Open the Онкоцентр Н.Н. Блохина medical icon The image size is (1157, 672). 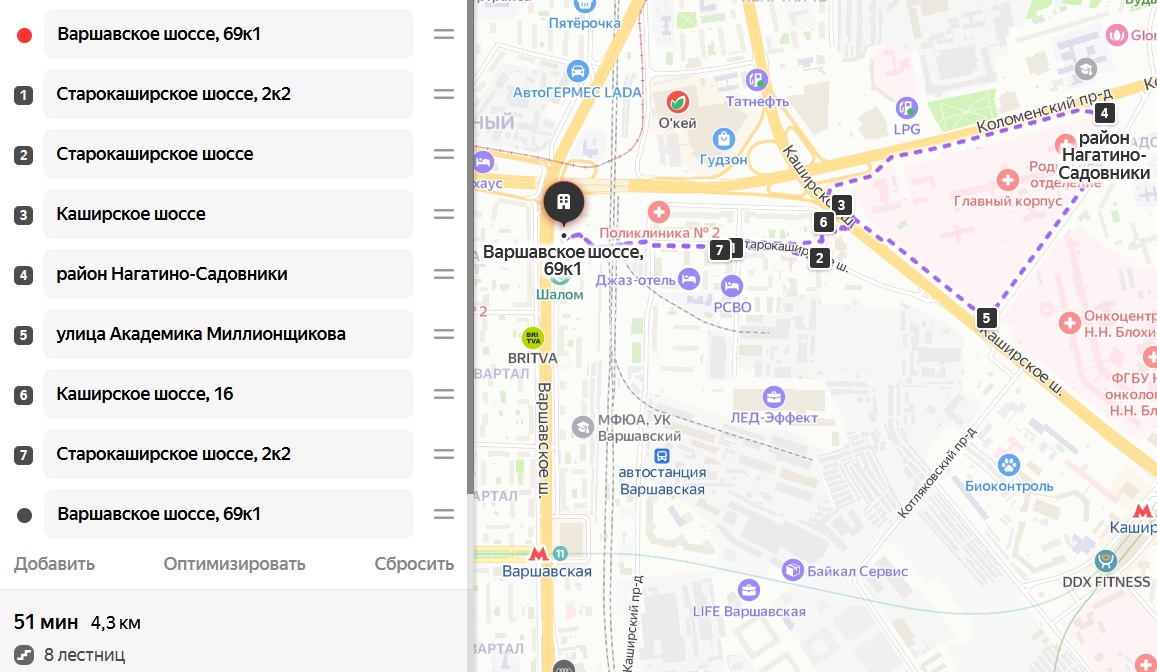tap(1069, 322)
